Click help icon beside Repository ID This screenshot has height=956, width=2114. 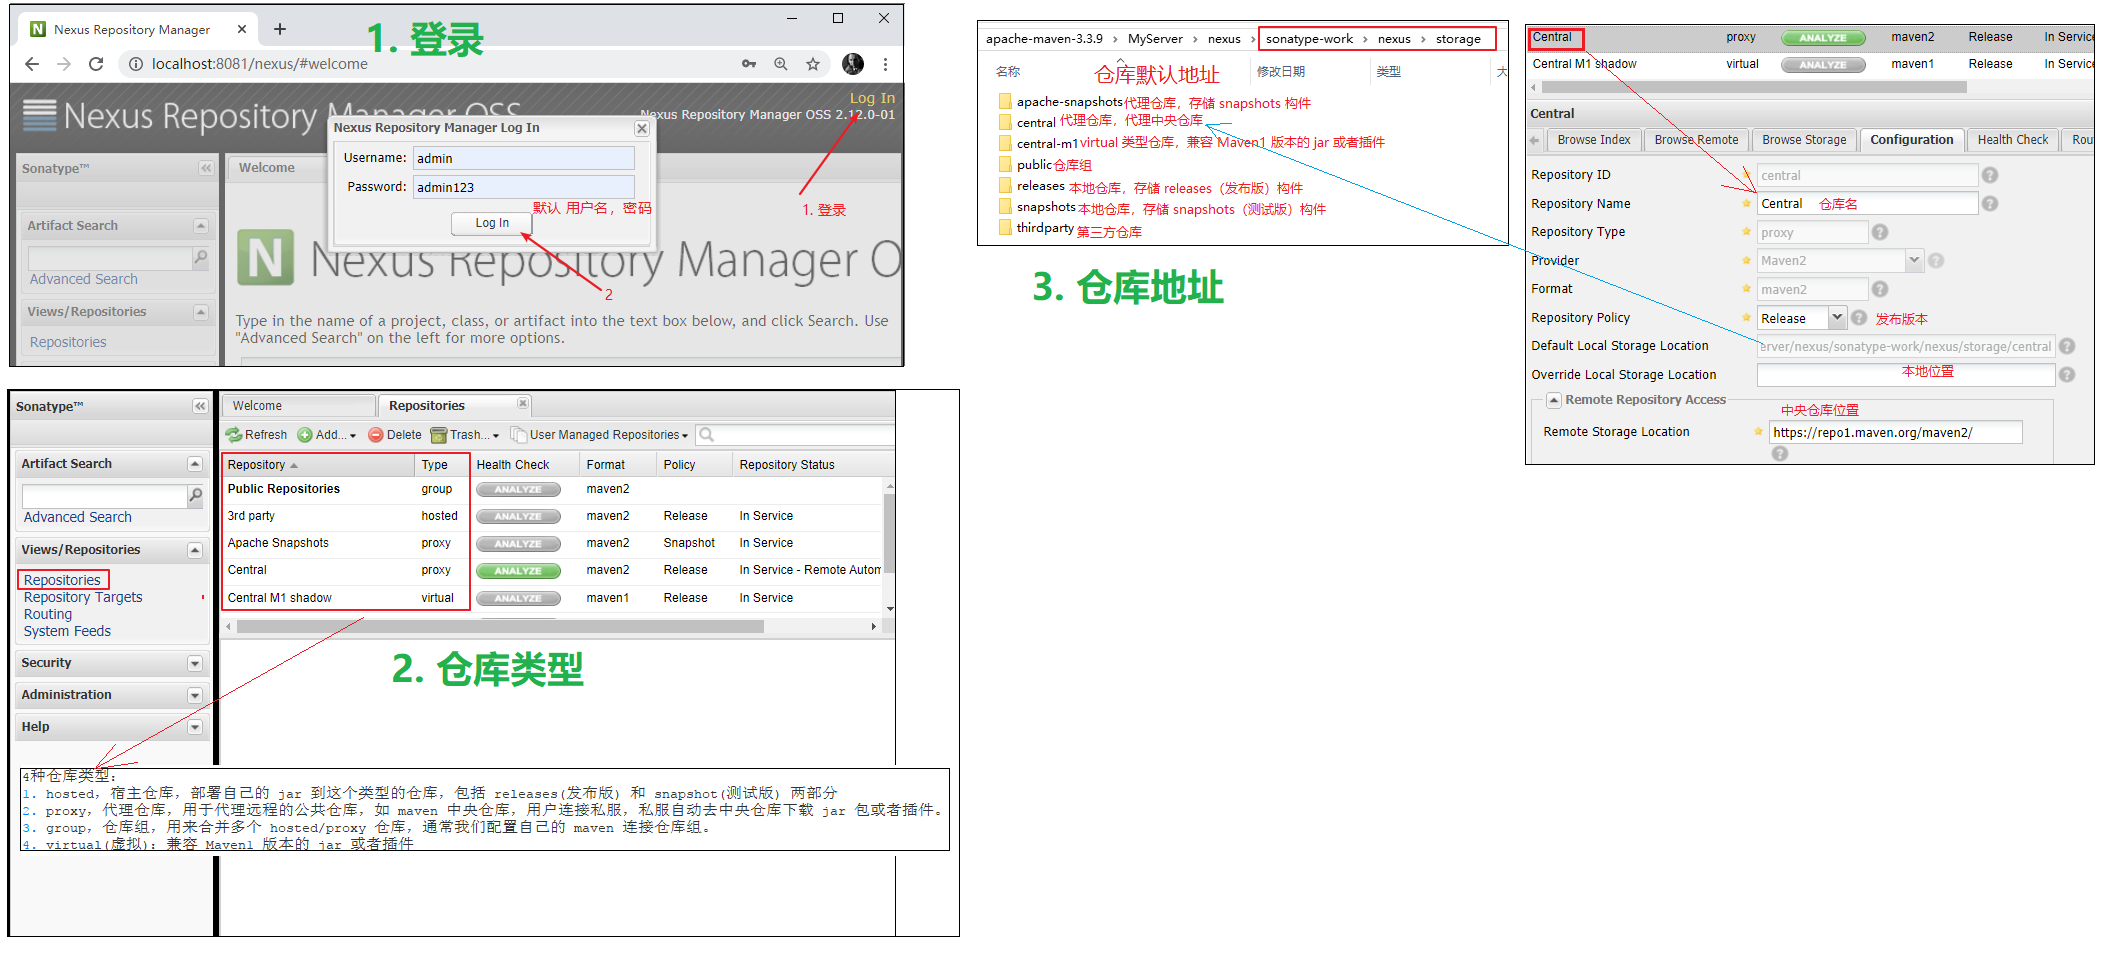click(1990, 175)
